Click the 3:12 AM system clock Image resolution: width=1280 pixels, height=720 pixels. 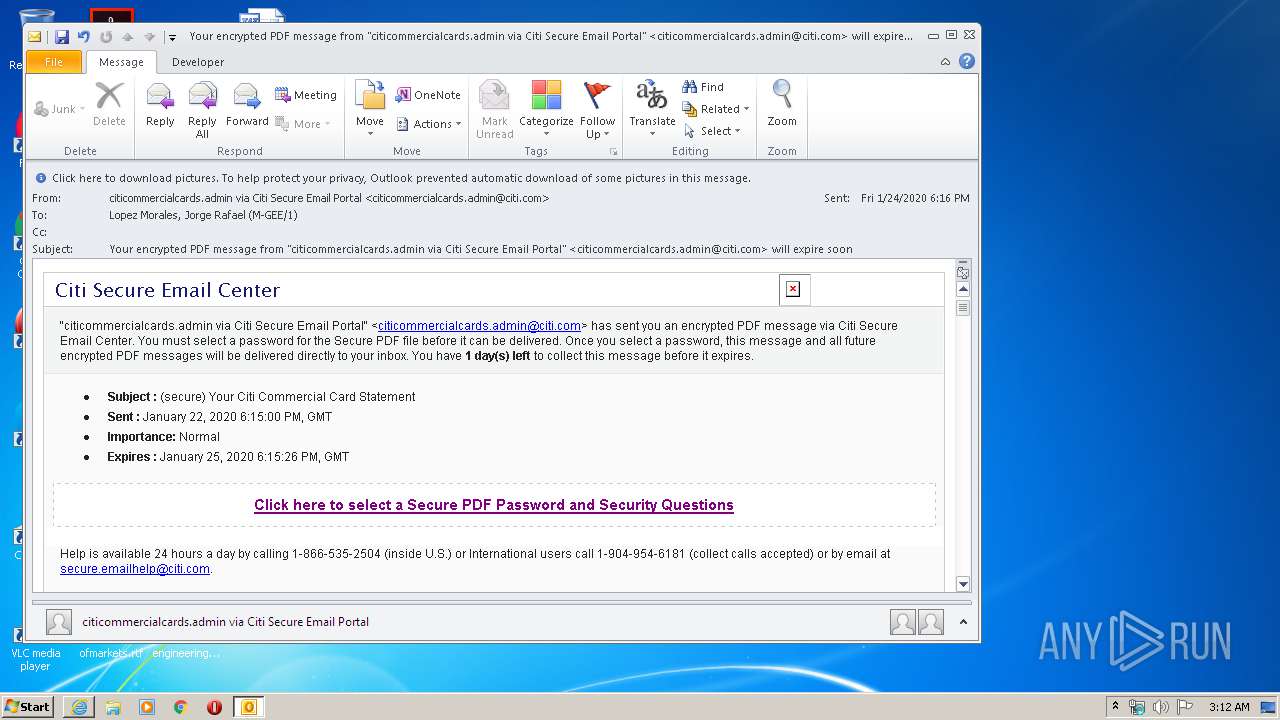[1228, 707]
